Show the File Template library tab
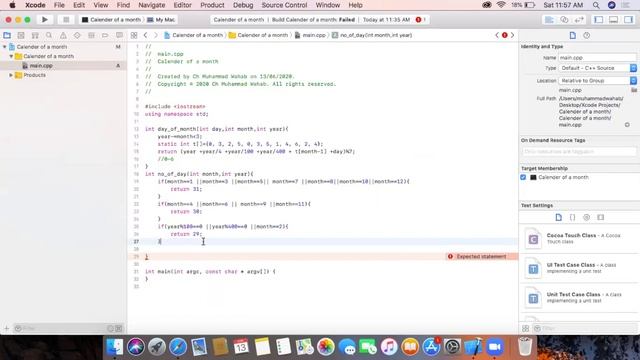The image size is (640, 360). (558, 218)
